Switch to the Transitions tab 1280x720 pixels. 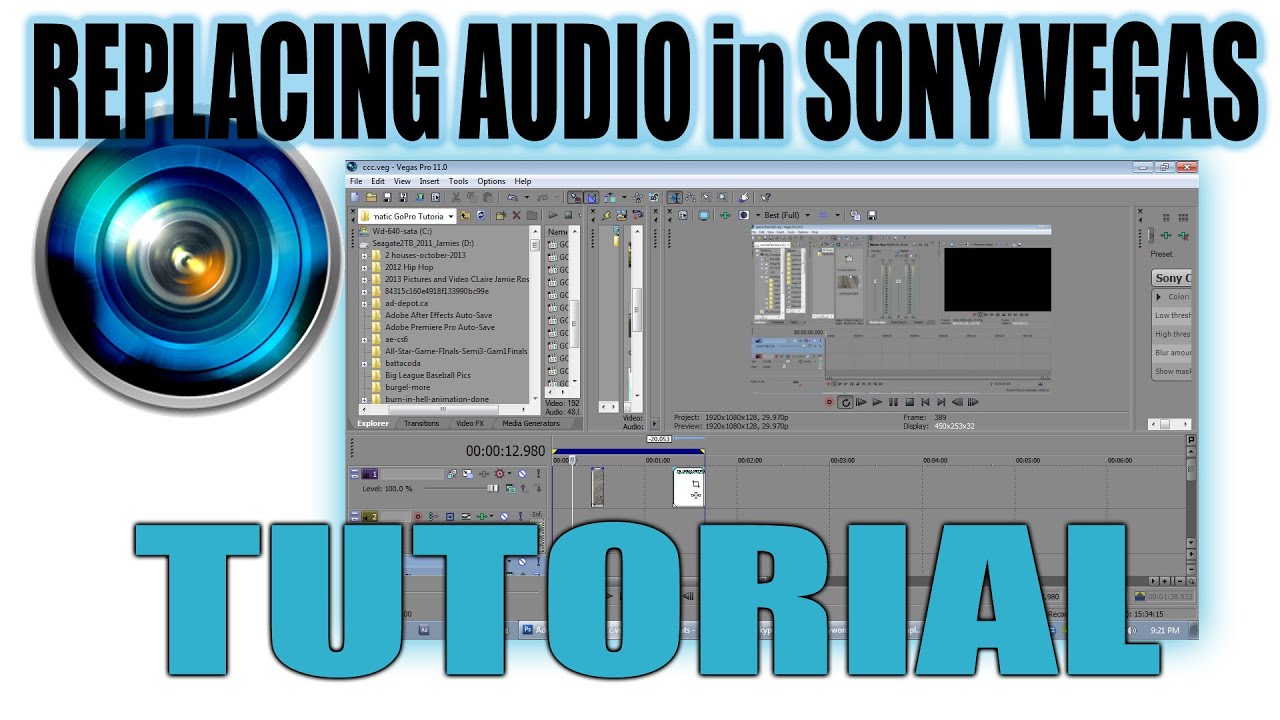click(421, 423)
